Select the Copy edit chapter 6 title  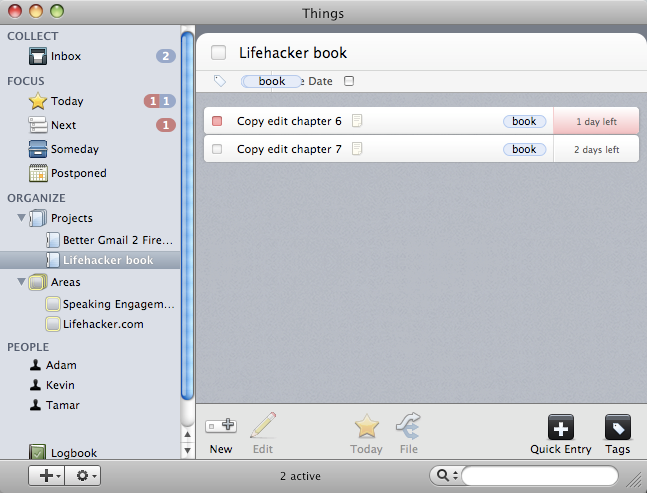tap(289, 121)
